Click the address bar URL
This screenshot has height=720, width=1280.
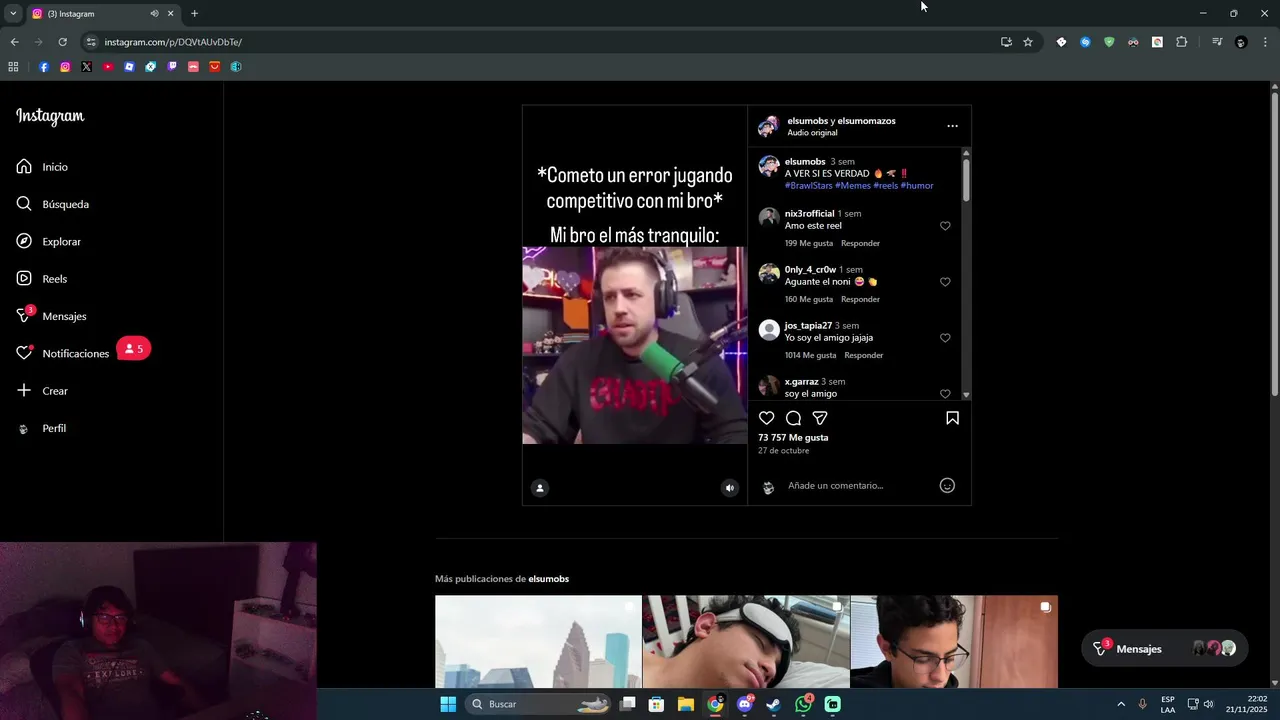[x=173, y=42]
